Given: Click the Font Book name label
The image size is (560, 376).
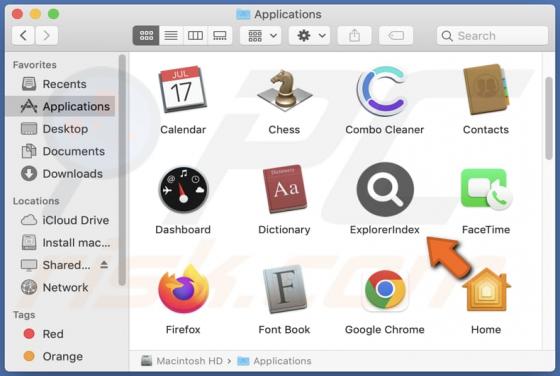Looking at the screenshot, I should coord(284,330).
